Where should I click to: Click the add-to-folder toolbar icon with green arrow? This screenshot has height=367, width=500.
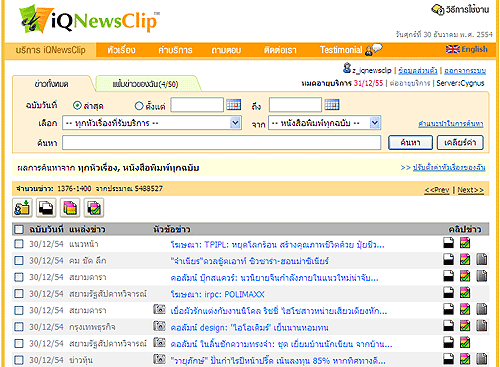click(22, 208)
